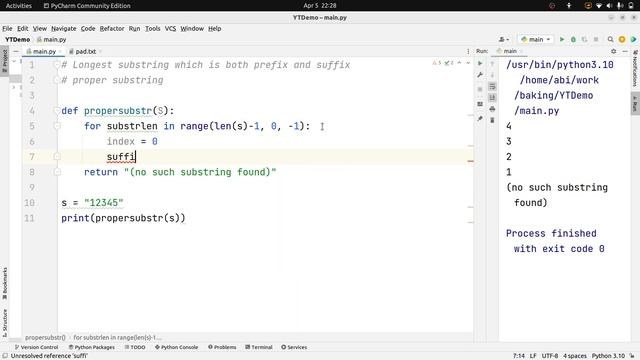
Task: Click line number 9 in the gutter
Action: pyautogui.click(x=31, y=187)
